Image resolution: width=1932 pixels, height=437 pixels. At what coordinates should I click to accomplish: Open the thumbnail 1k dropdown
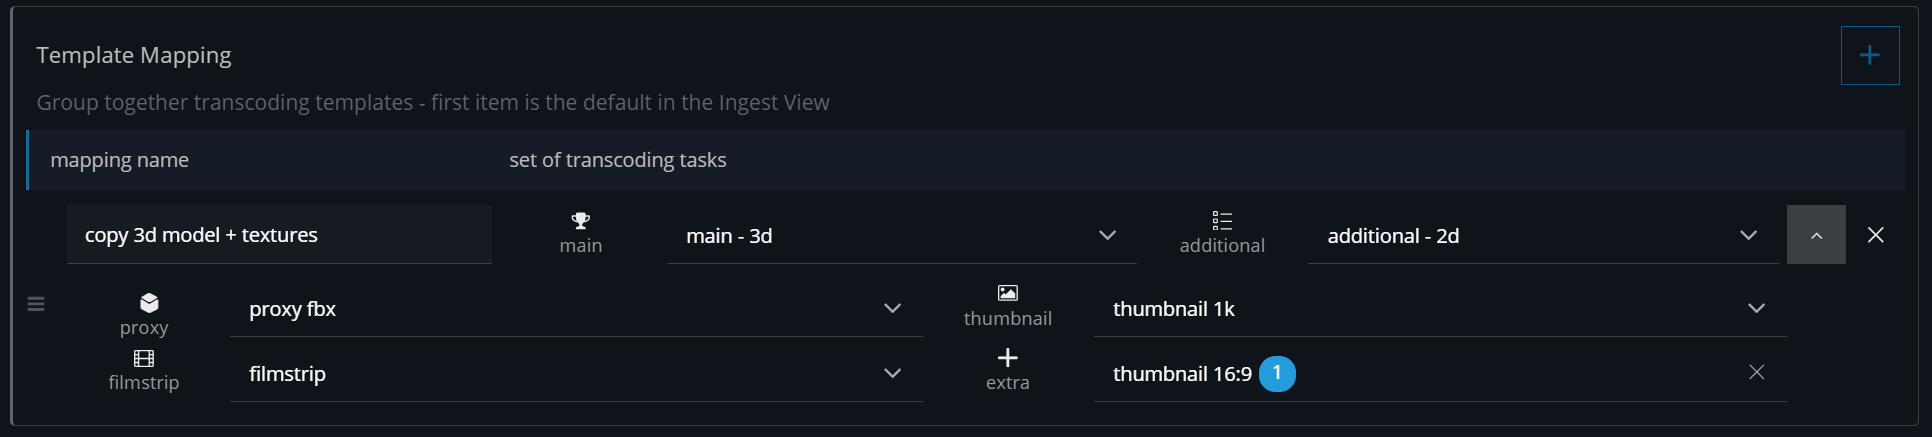(x=1756, y=309)
